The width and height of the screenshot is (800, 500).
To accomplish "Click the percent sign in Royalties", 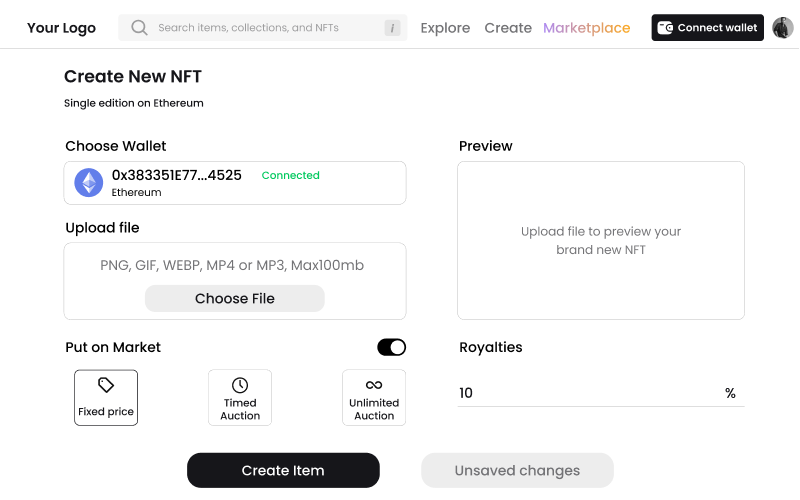I will 730,393.
